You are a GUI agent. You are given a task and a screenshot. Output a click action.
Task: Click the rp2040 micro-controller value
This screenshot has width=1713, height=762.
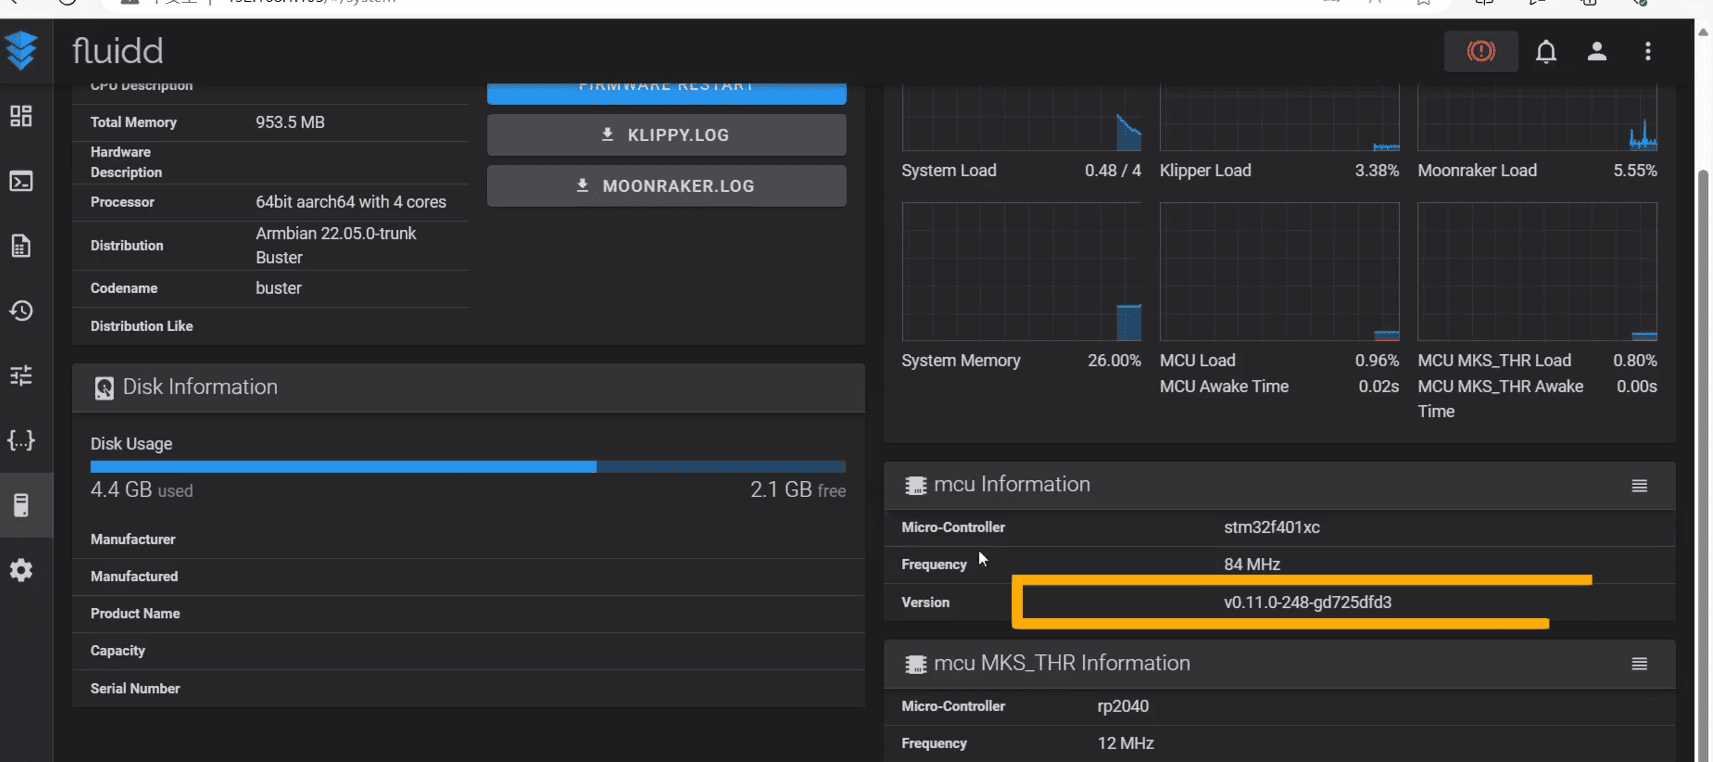pos(1123,706)
